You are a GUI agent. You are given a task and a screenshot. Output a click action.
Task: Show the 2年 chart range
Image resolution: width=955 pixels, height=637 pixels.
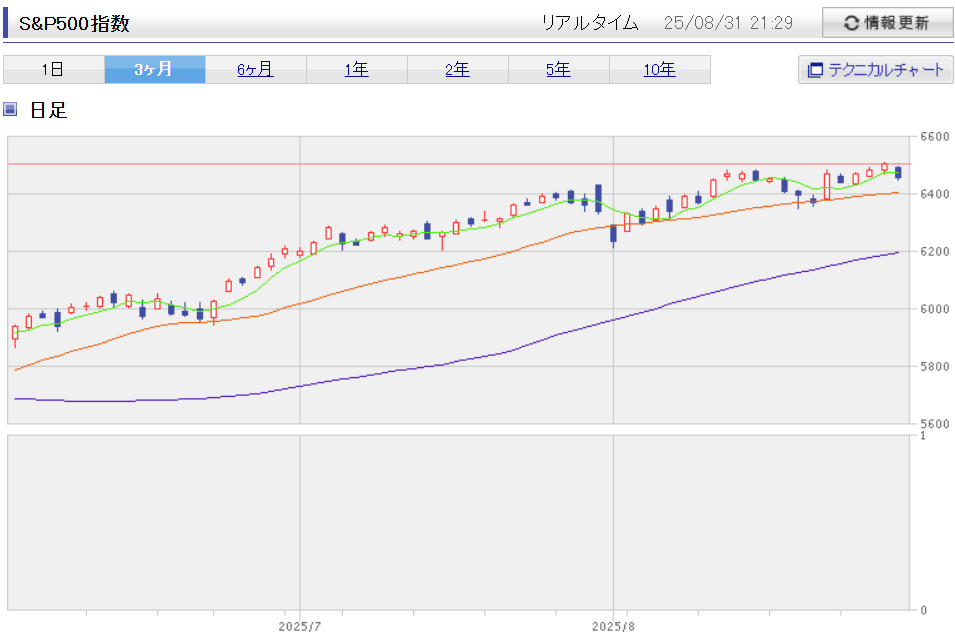457,69
